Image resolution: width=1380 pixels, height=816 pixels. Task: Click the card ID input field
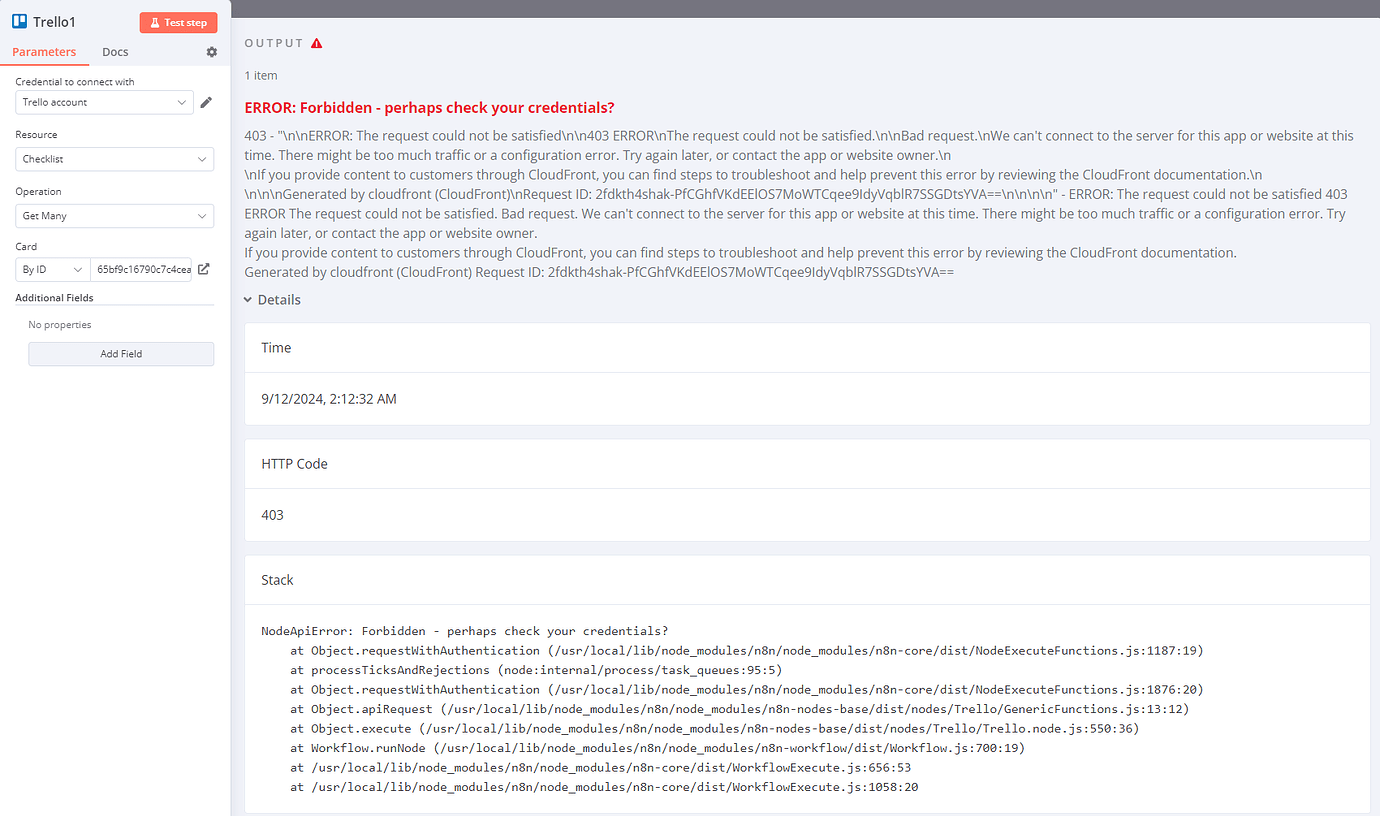point(140,268)
